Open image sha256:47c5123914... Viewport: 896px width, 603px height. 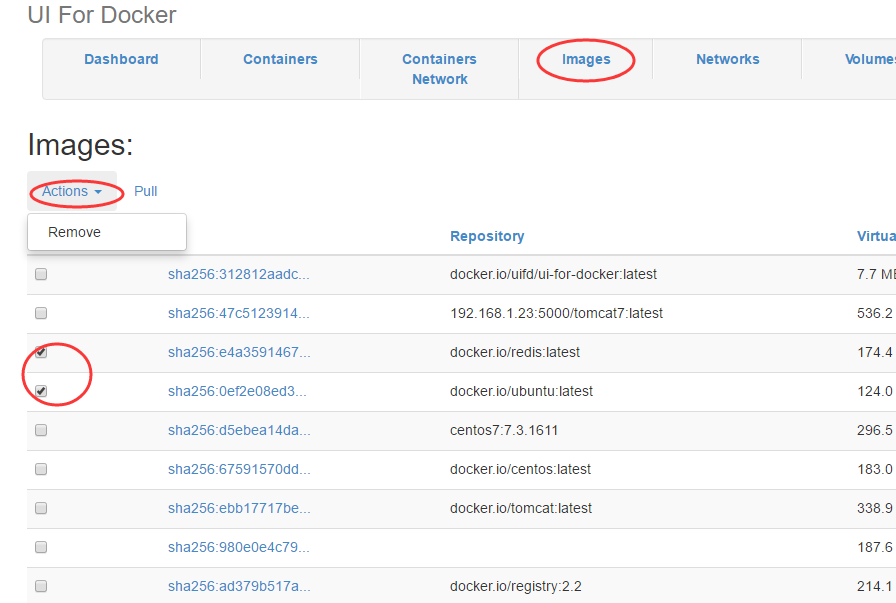(x=239, y=313)
